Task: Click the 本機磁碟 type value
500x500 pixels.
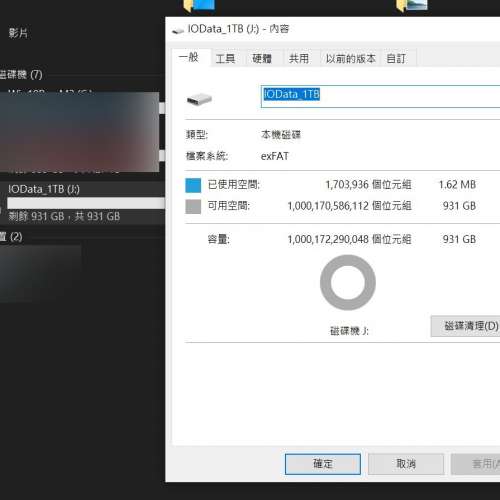Action: (x=281, y=135)
